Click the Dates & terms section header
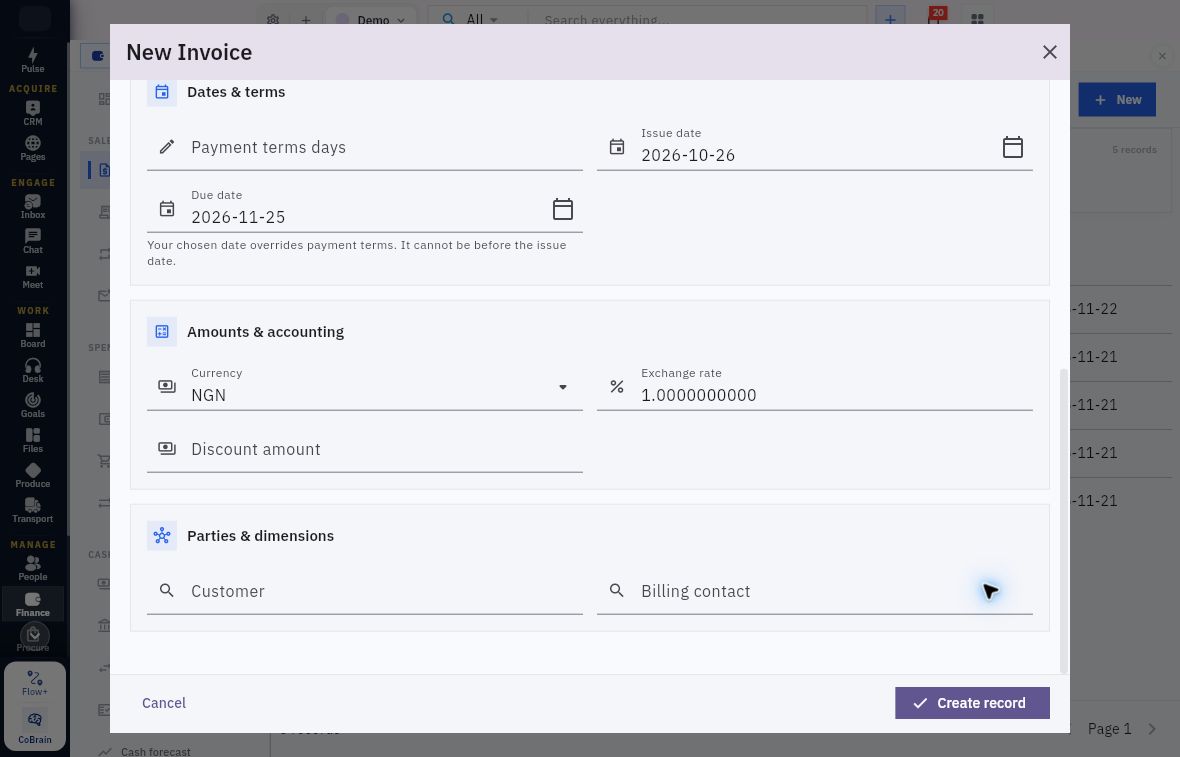The width and height of the screenshot is (1180, 757). coord(236,92)
